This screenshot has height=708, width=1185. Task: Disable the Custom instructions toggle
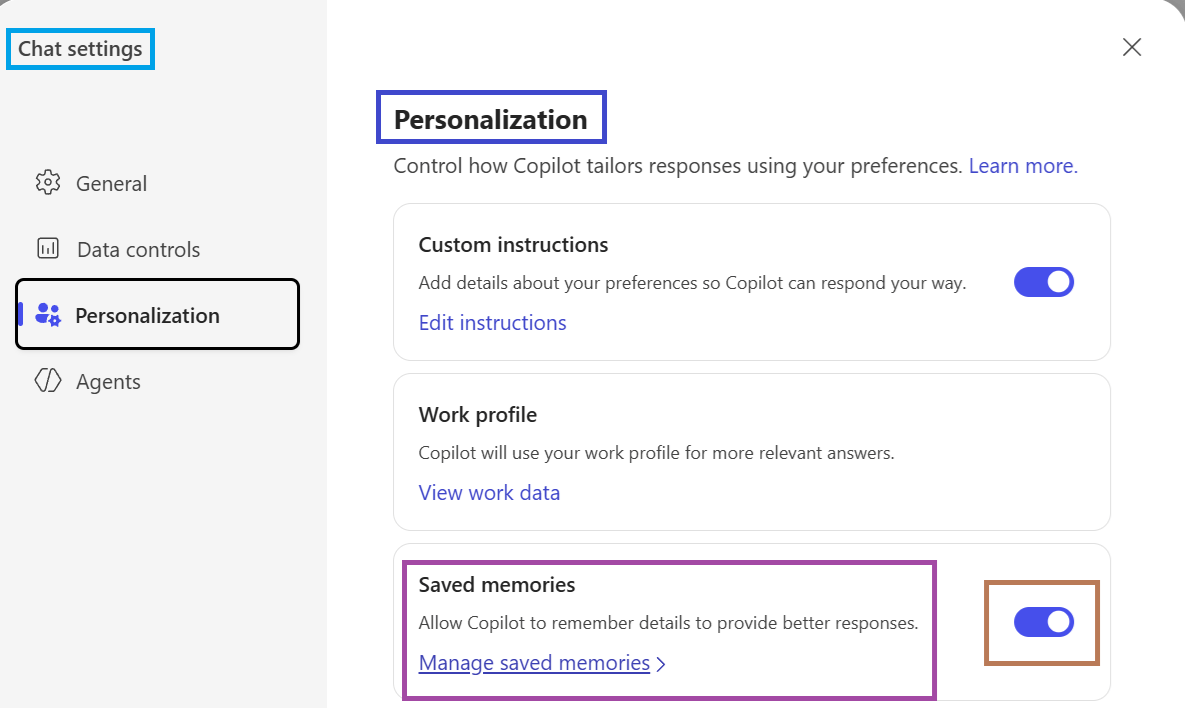pyautogui.click(x=1044, y=282)
